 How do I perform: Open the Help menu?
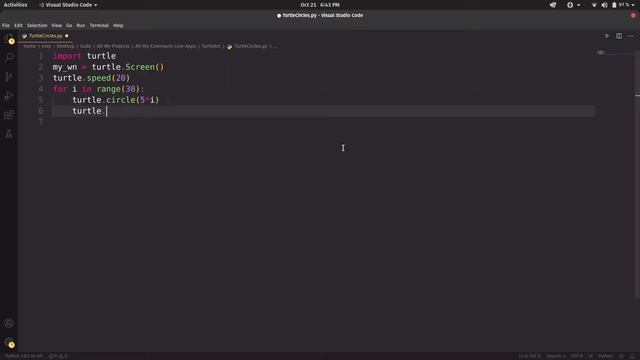(x=118, y=25)
